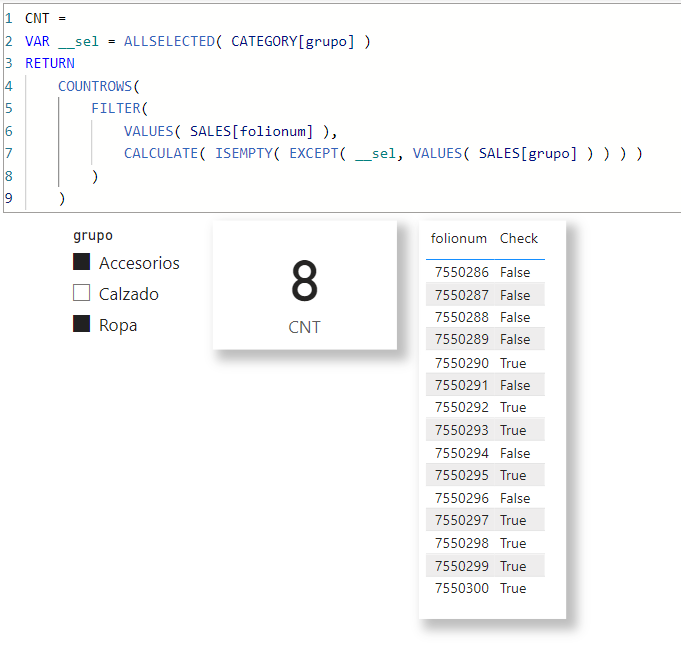Click SALES[folionum] reference in the formula
The height and width of the screenshot is (662, 681).
(x=251, y=131)
